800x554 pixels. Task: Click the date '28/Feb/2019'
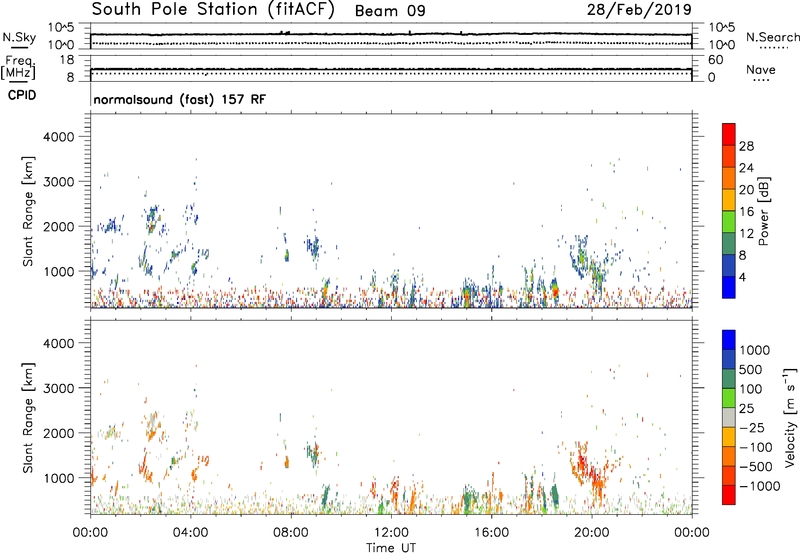click(639, 10)
